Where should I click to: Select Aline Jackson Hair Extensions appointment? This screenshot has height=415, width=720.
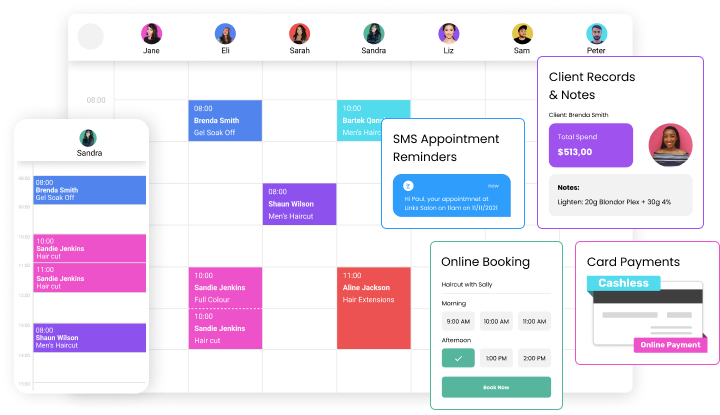tap(374, 307)
